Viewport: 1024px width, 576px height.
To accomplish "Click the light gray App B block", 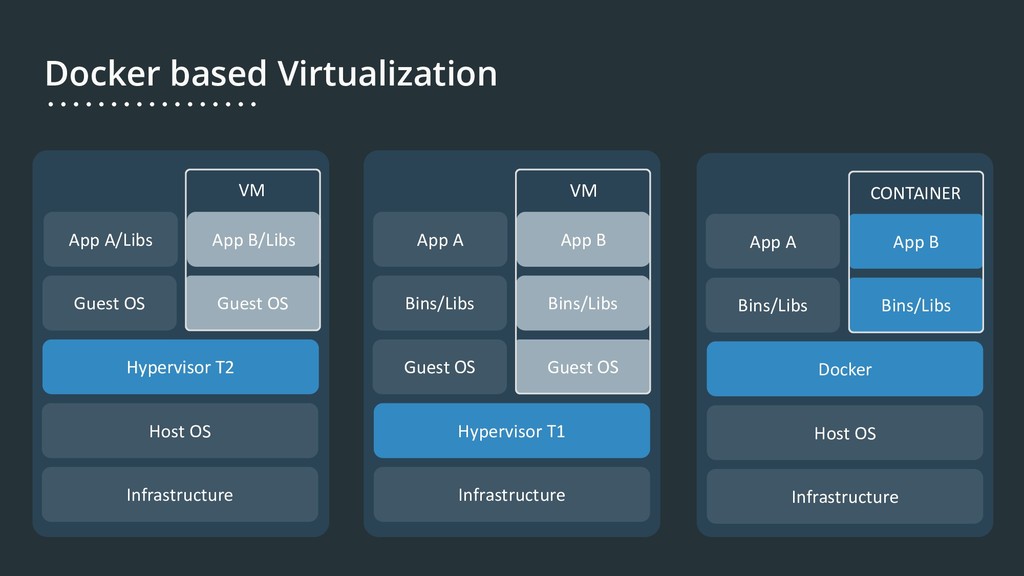I will pyautogui.click(x=583, y=240).
